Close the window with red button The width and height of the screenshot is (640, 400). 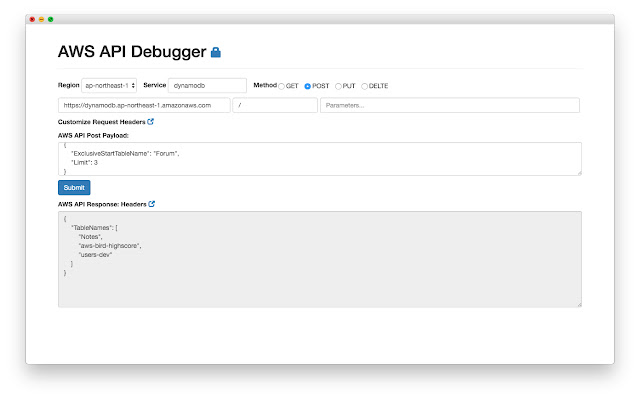[32, 19]
